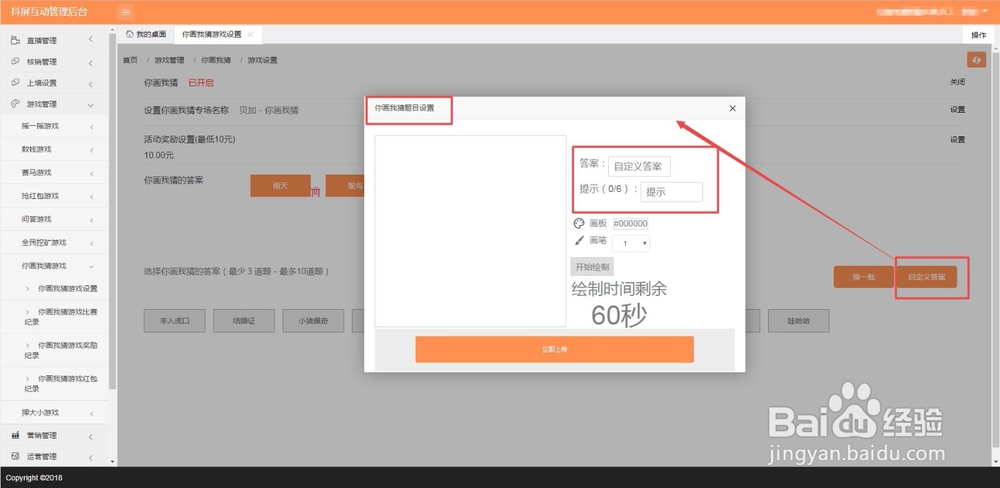Click 设置 link for 专场名称 row

957,110
